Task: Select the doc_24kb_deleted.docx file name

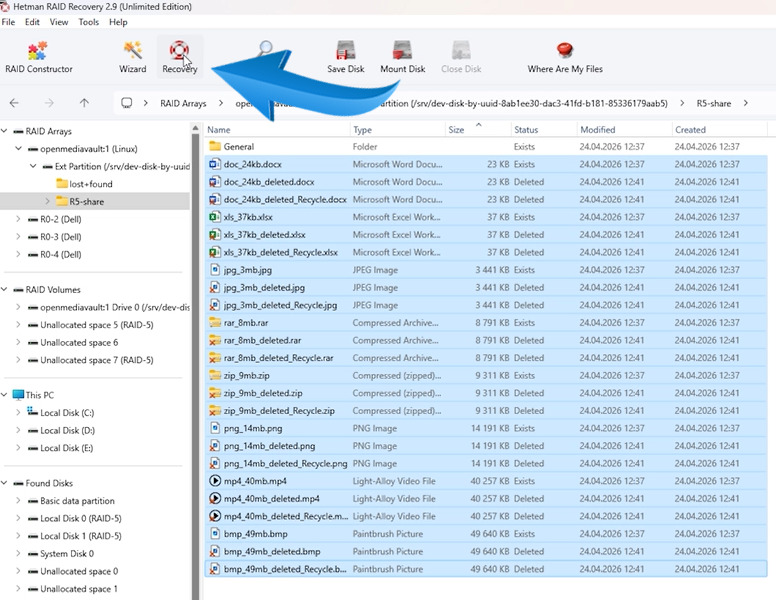Action: [269, 182]
